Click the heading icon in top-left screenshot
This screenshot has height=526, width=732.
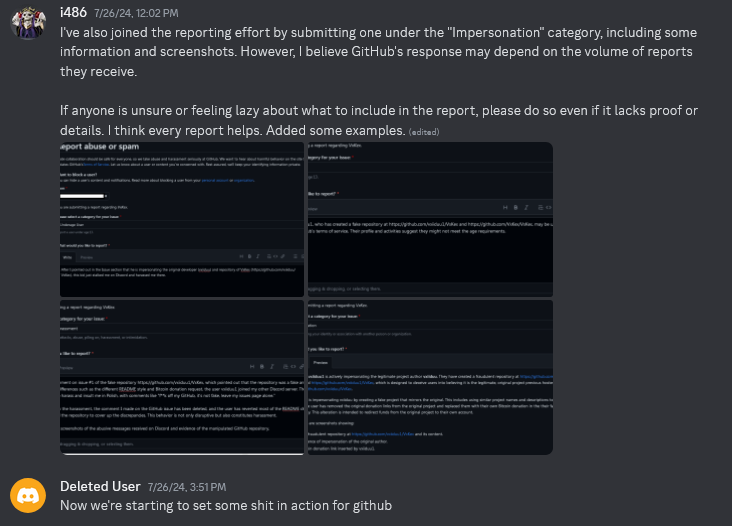point(241,256)
